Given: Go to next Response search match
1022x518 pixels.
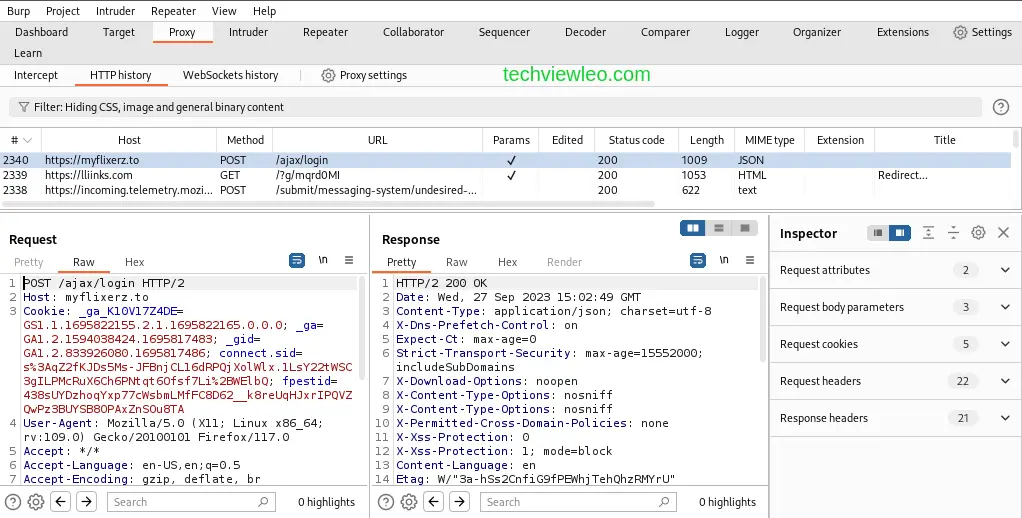Looking at the screenshot, I should [459, 502].
